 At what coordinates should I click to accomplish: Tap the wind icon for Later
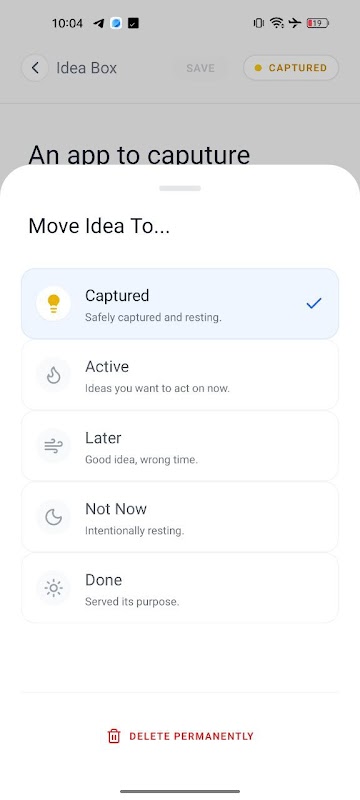pos(54,446)
